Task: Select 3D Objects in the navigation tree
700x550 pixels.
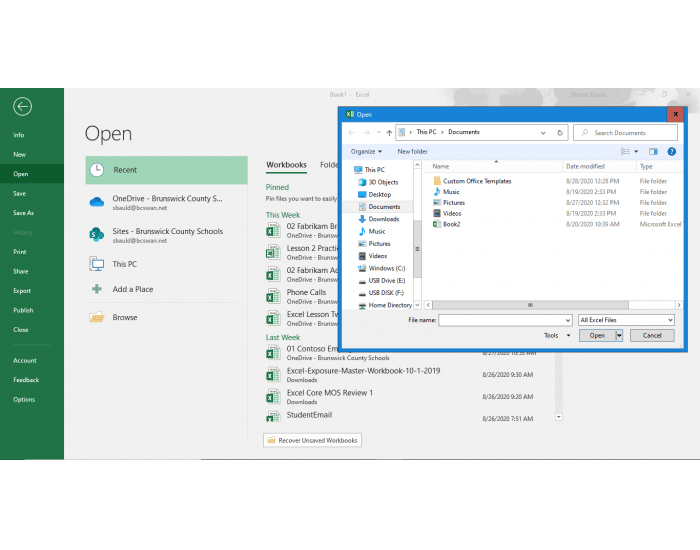Action: tap(383, 182)
